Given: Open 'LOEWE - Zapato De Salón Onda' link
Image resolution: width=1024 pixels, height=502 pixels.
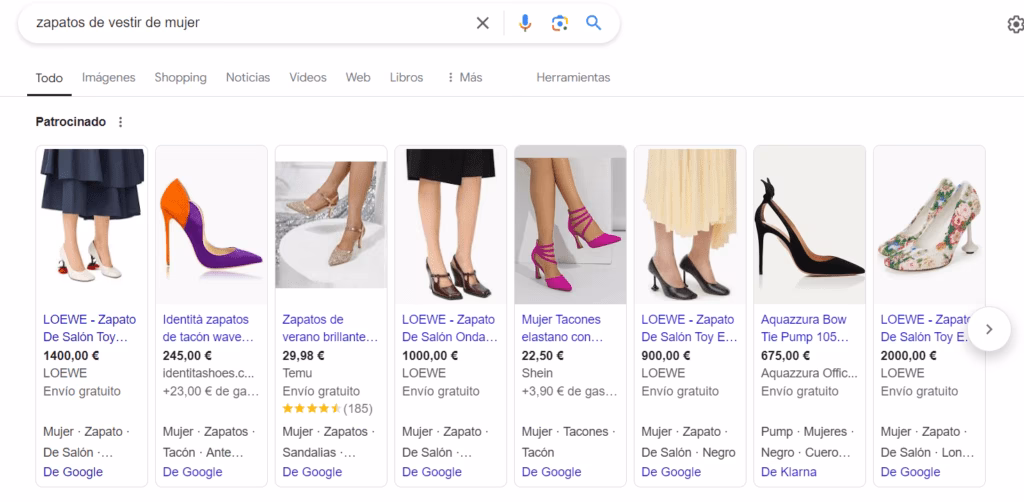Looking at the screenshot, I should tap(449, 328).
